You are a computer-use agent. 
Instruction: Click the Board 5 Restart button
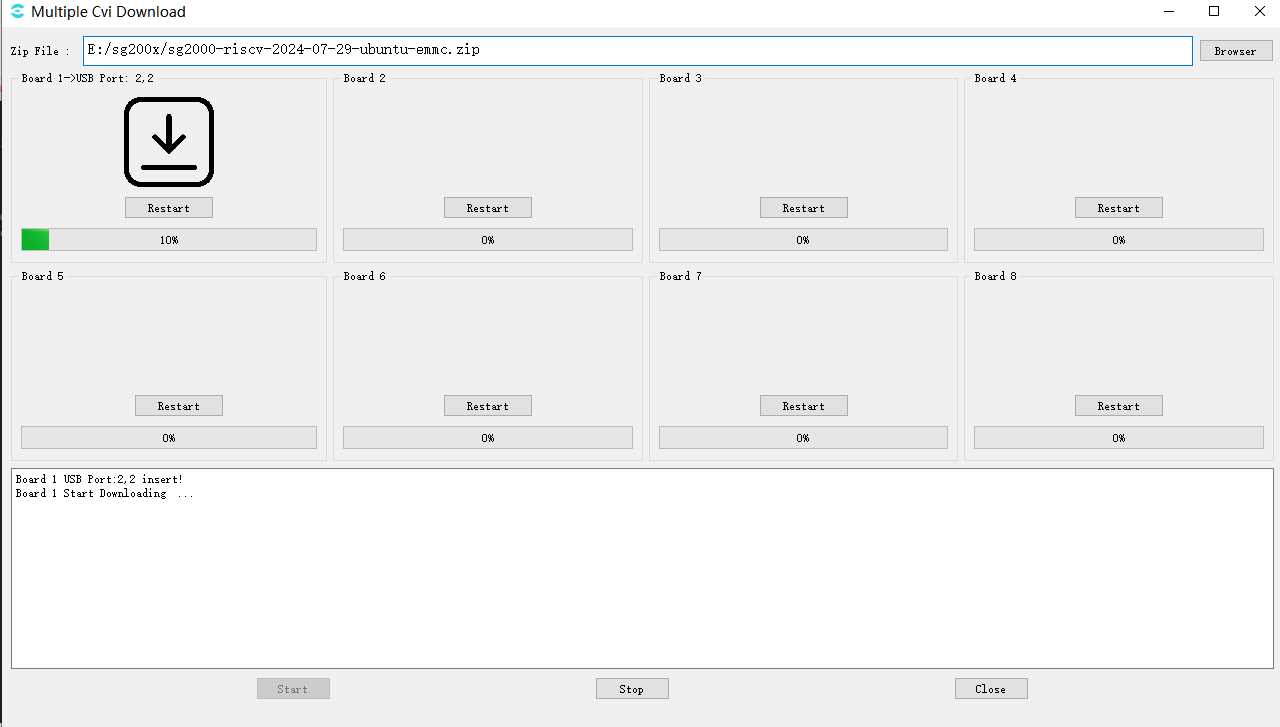pyautogui.click(x=179, y=406)
